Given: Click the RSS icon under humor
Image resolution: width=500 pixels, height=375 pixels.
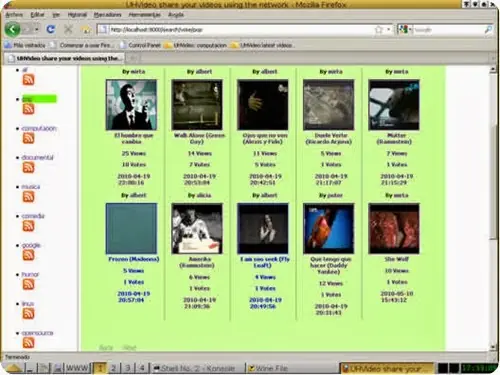Looking at the screenshot, I should [28, 284].
